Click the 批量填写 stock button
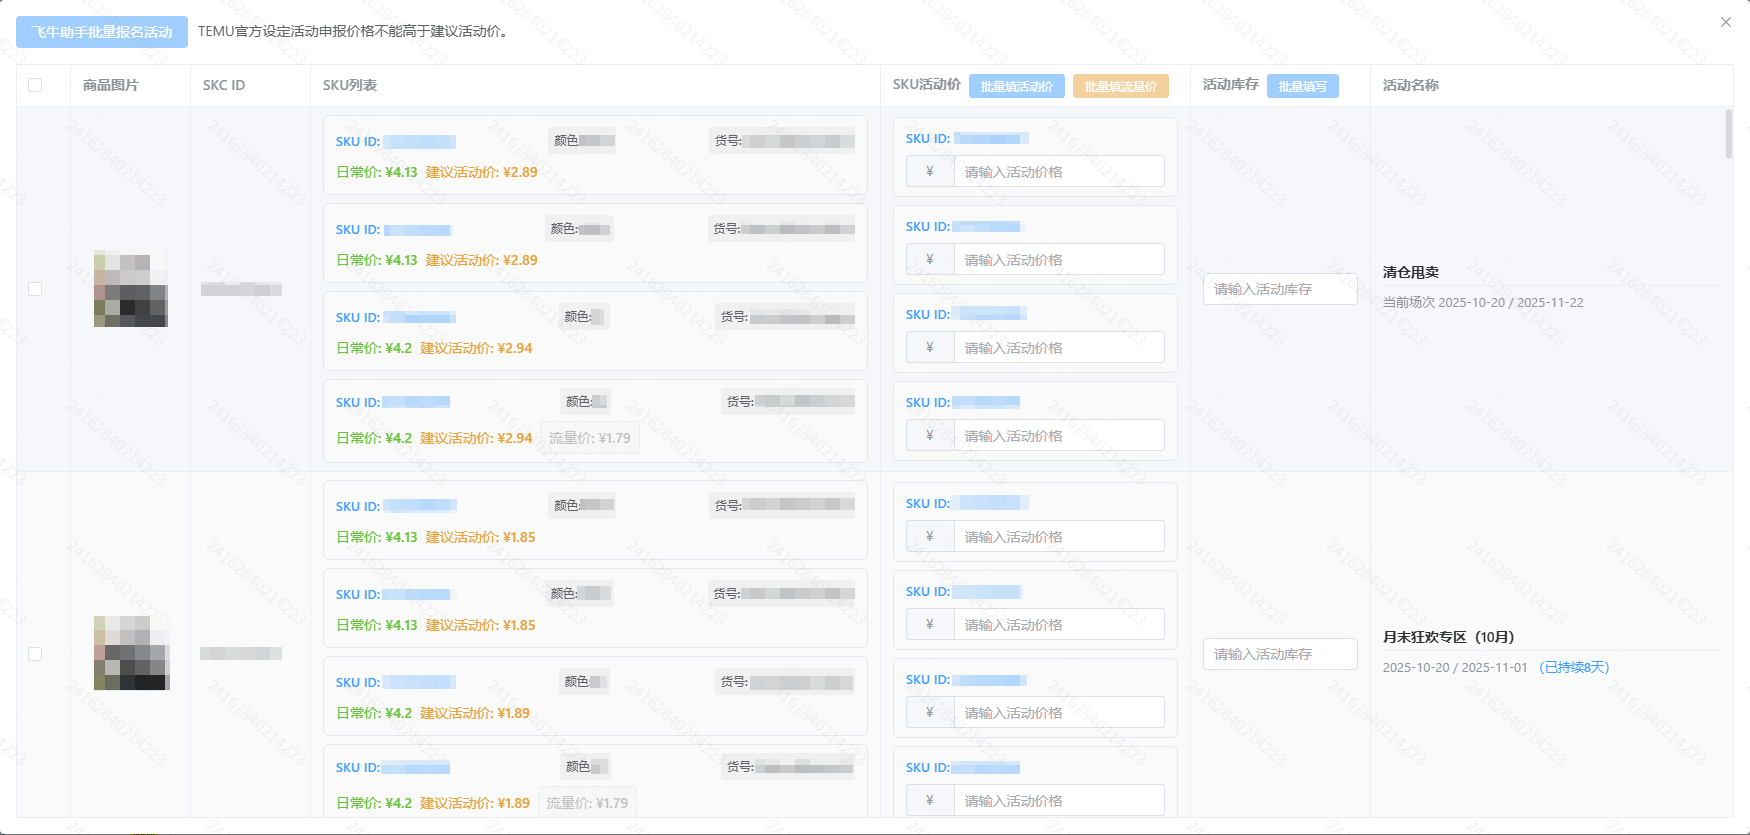Viewport: 1750px width, 835px height. 1302,86
